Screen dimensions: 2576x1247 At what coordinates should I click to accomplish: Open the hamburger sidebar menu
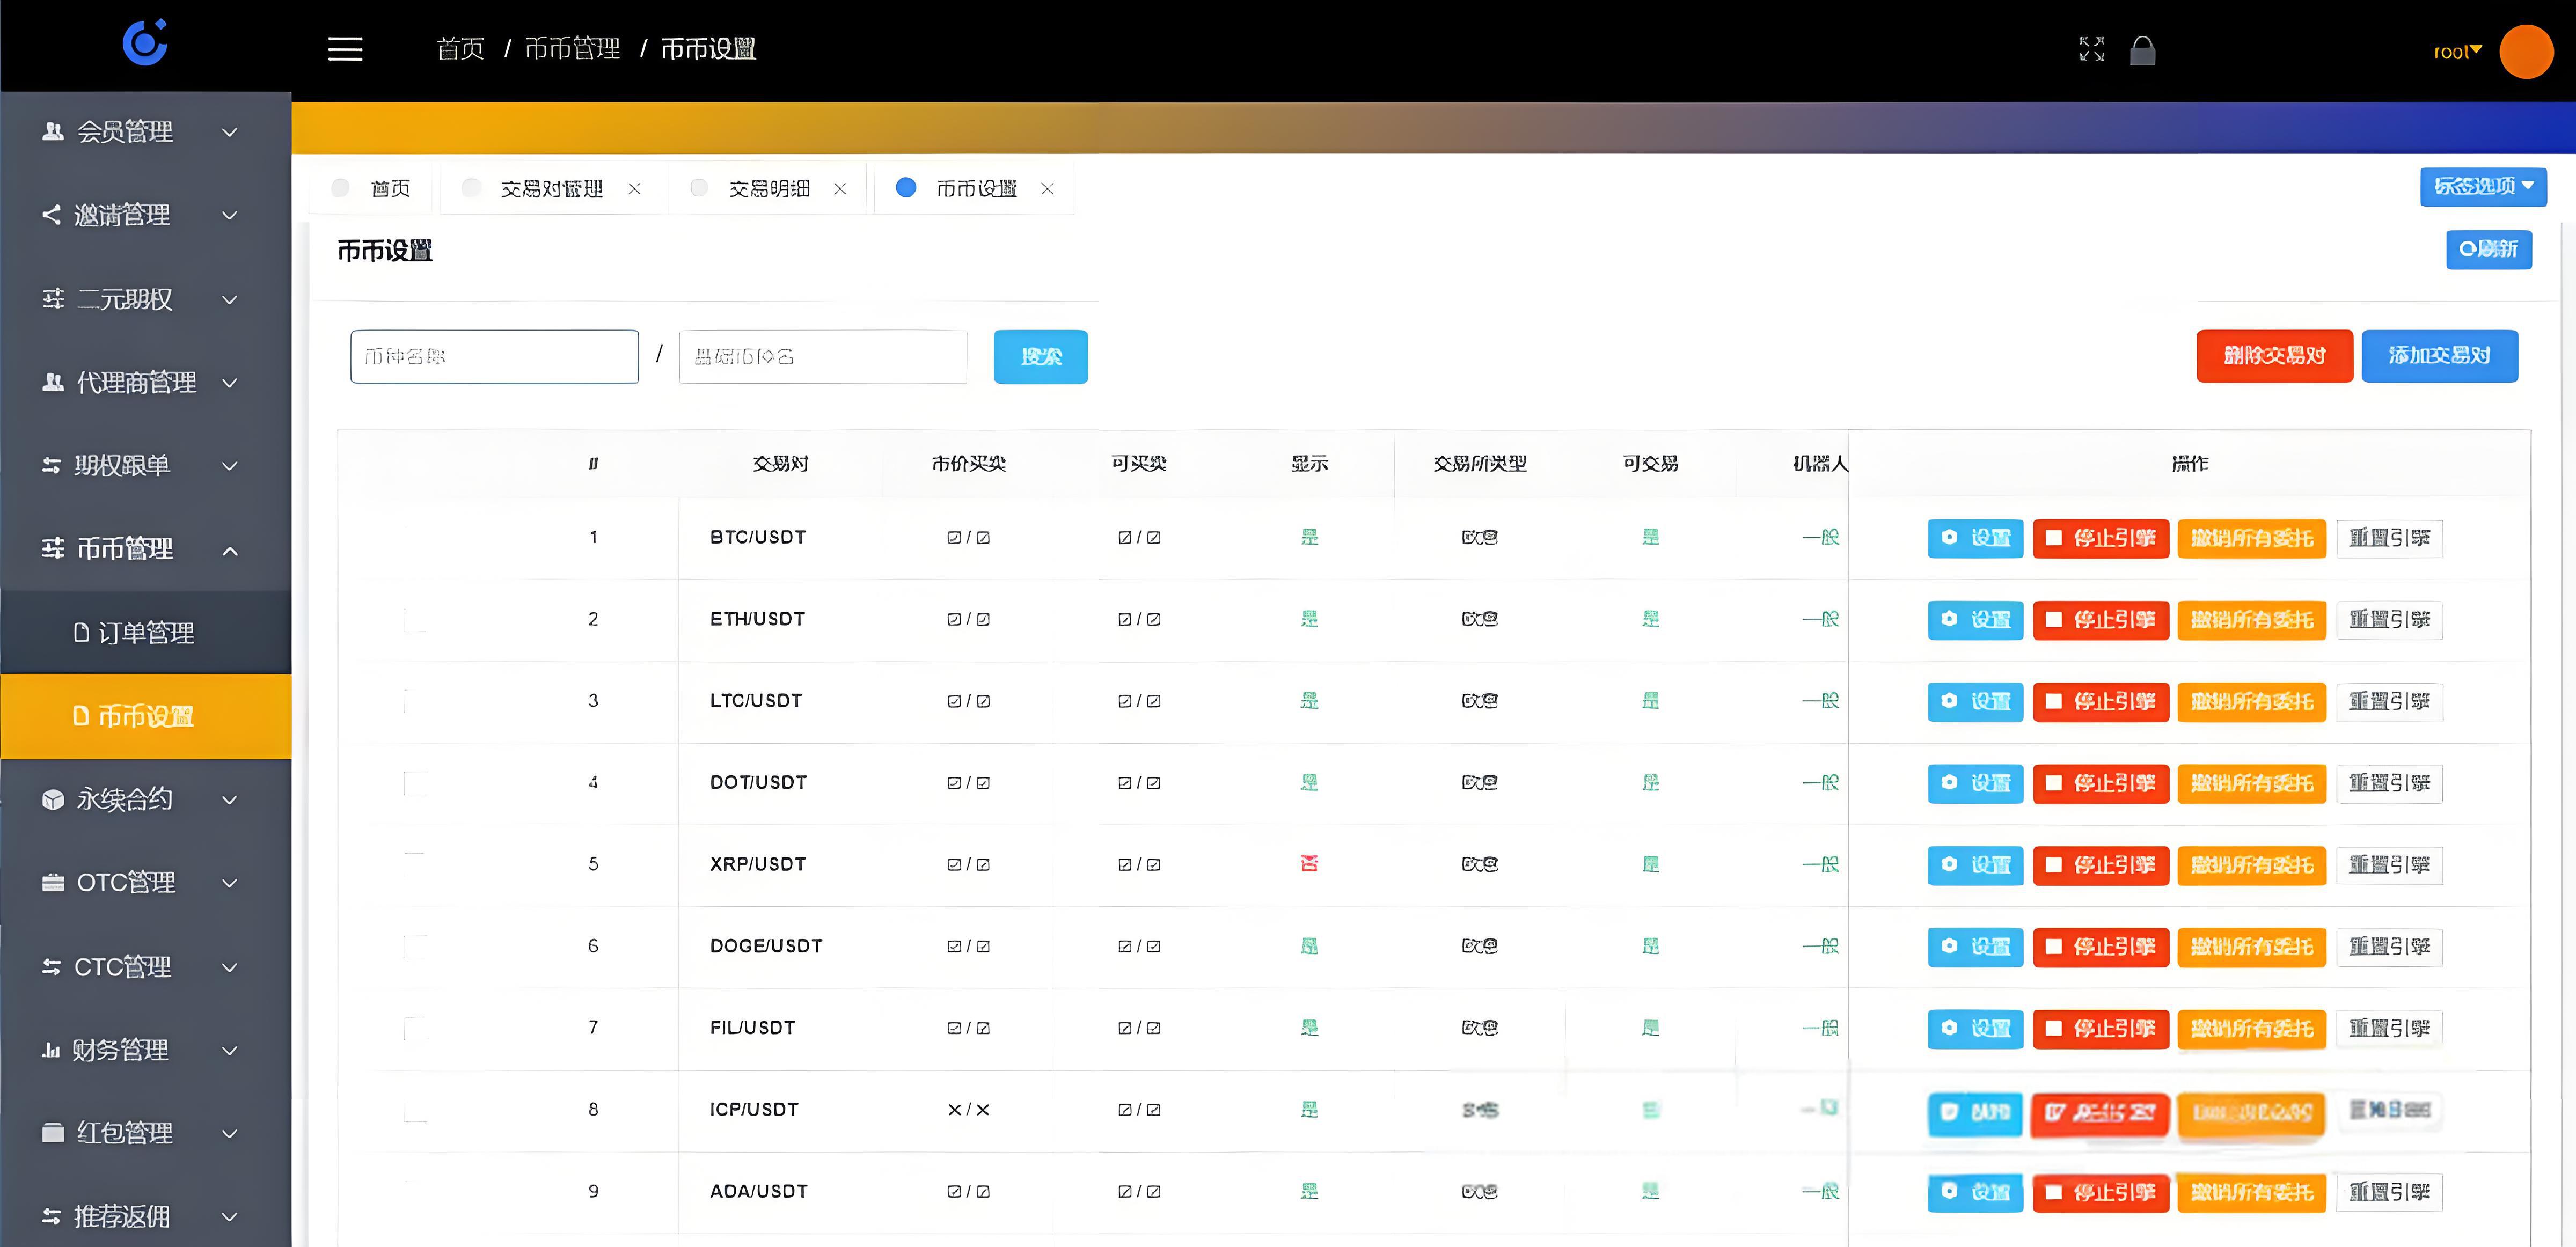coord(345,49)
